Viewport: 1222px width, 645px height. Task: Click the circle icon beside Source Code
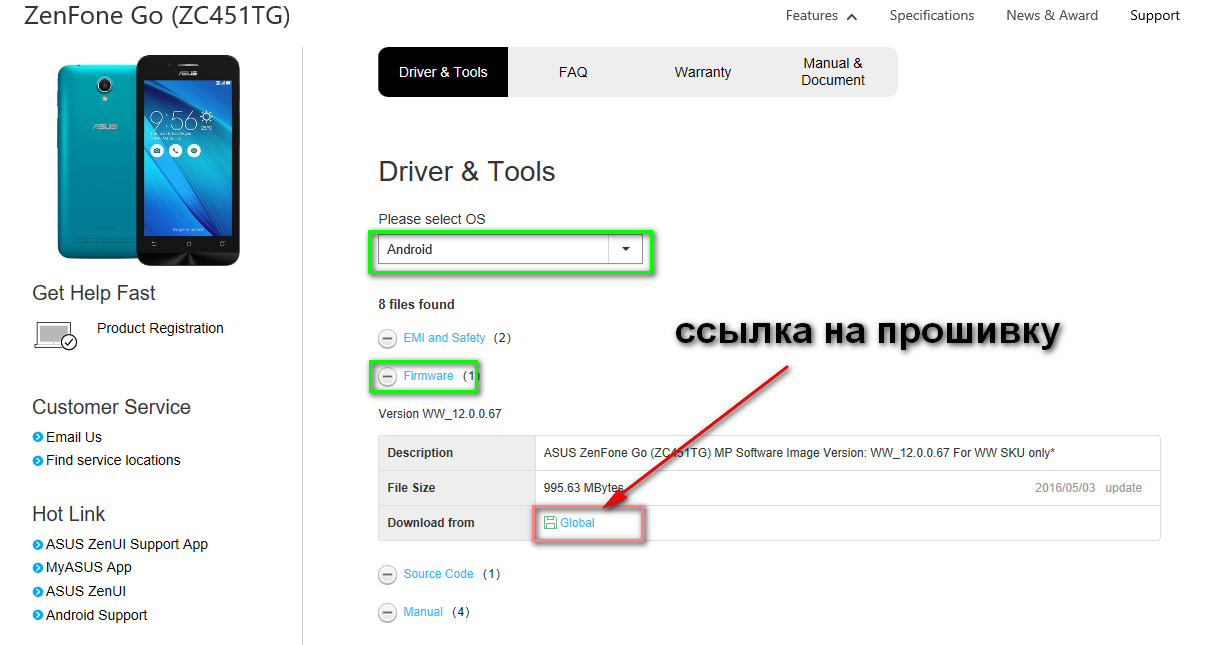(x=387, y=575)
